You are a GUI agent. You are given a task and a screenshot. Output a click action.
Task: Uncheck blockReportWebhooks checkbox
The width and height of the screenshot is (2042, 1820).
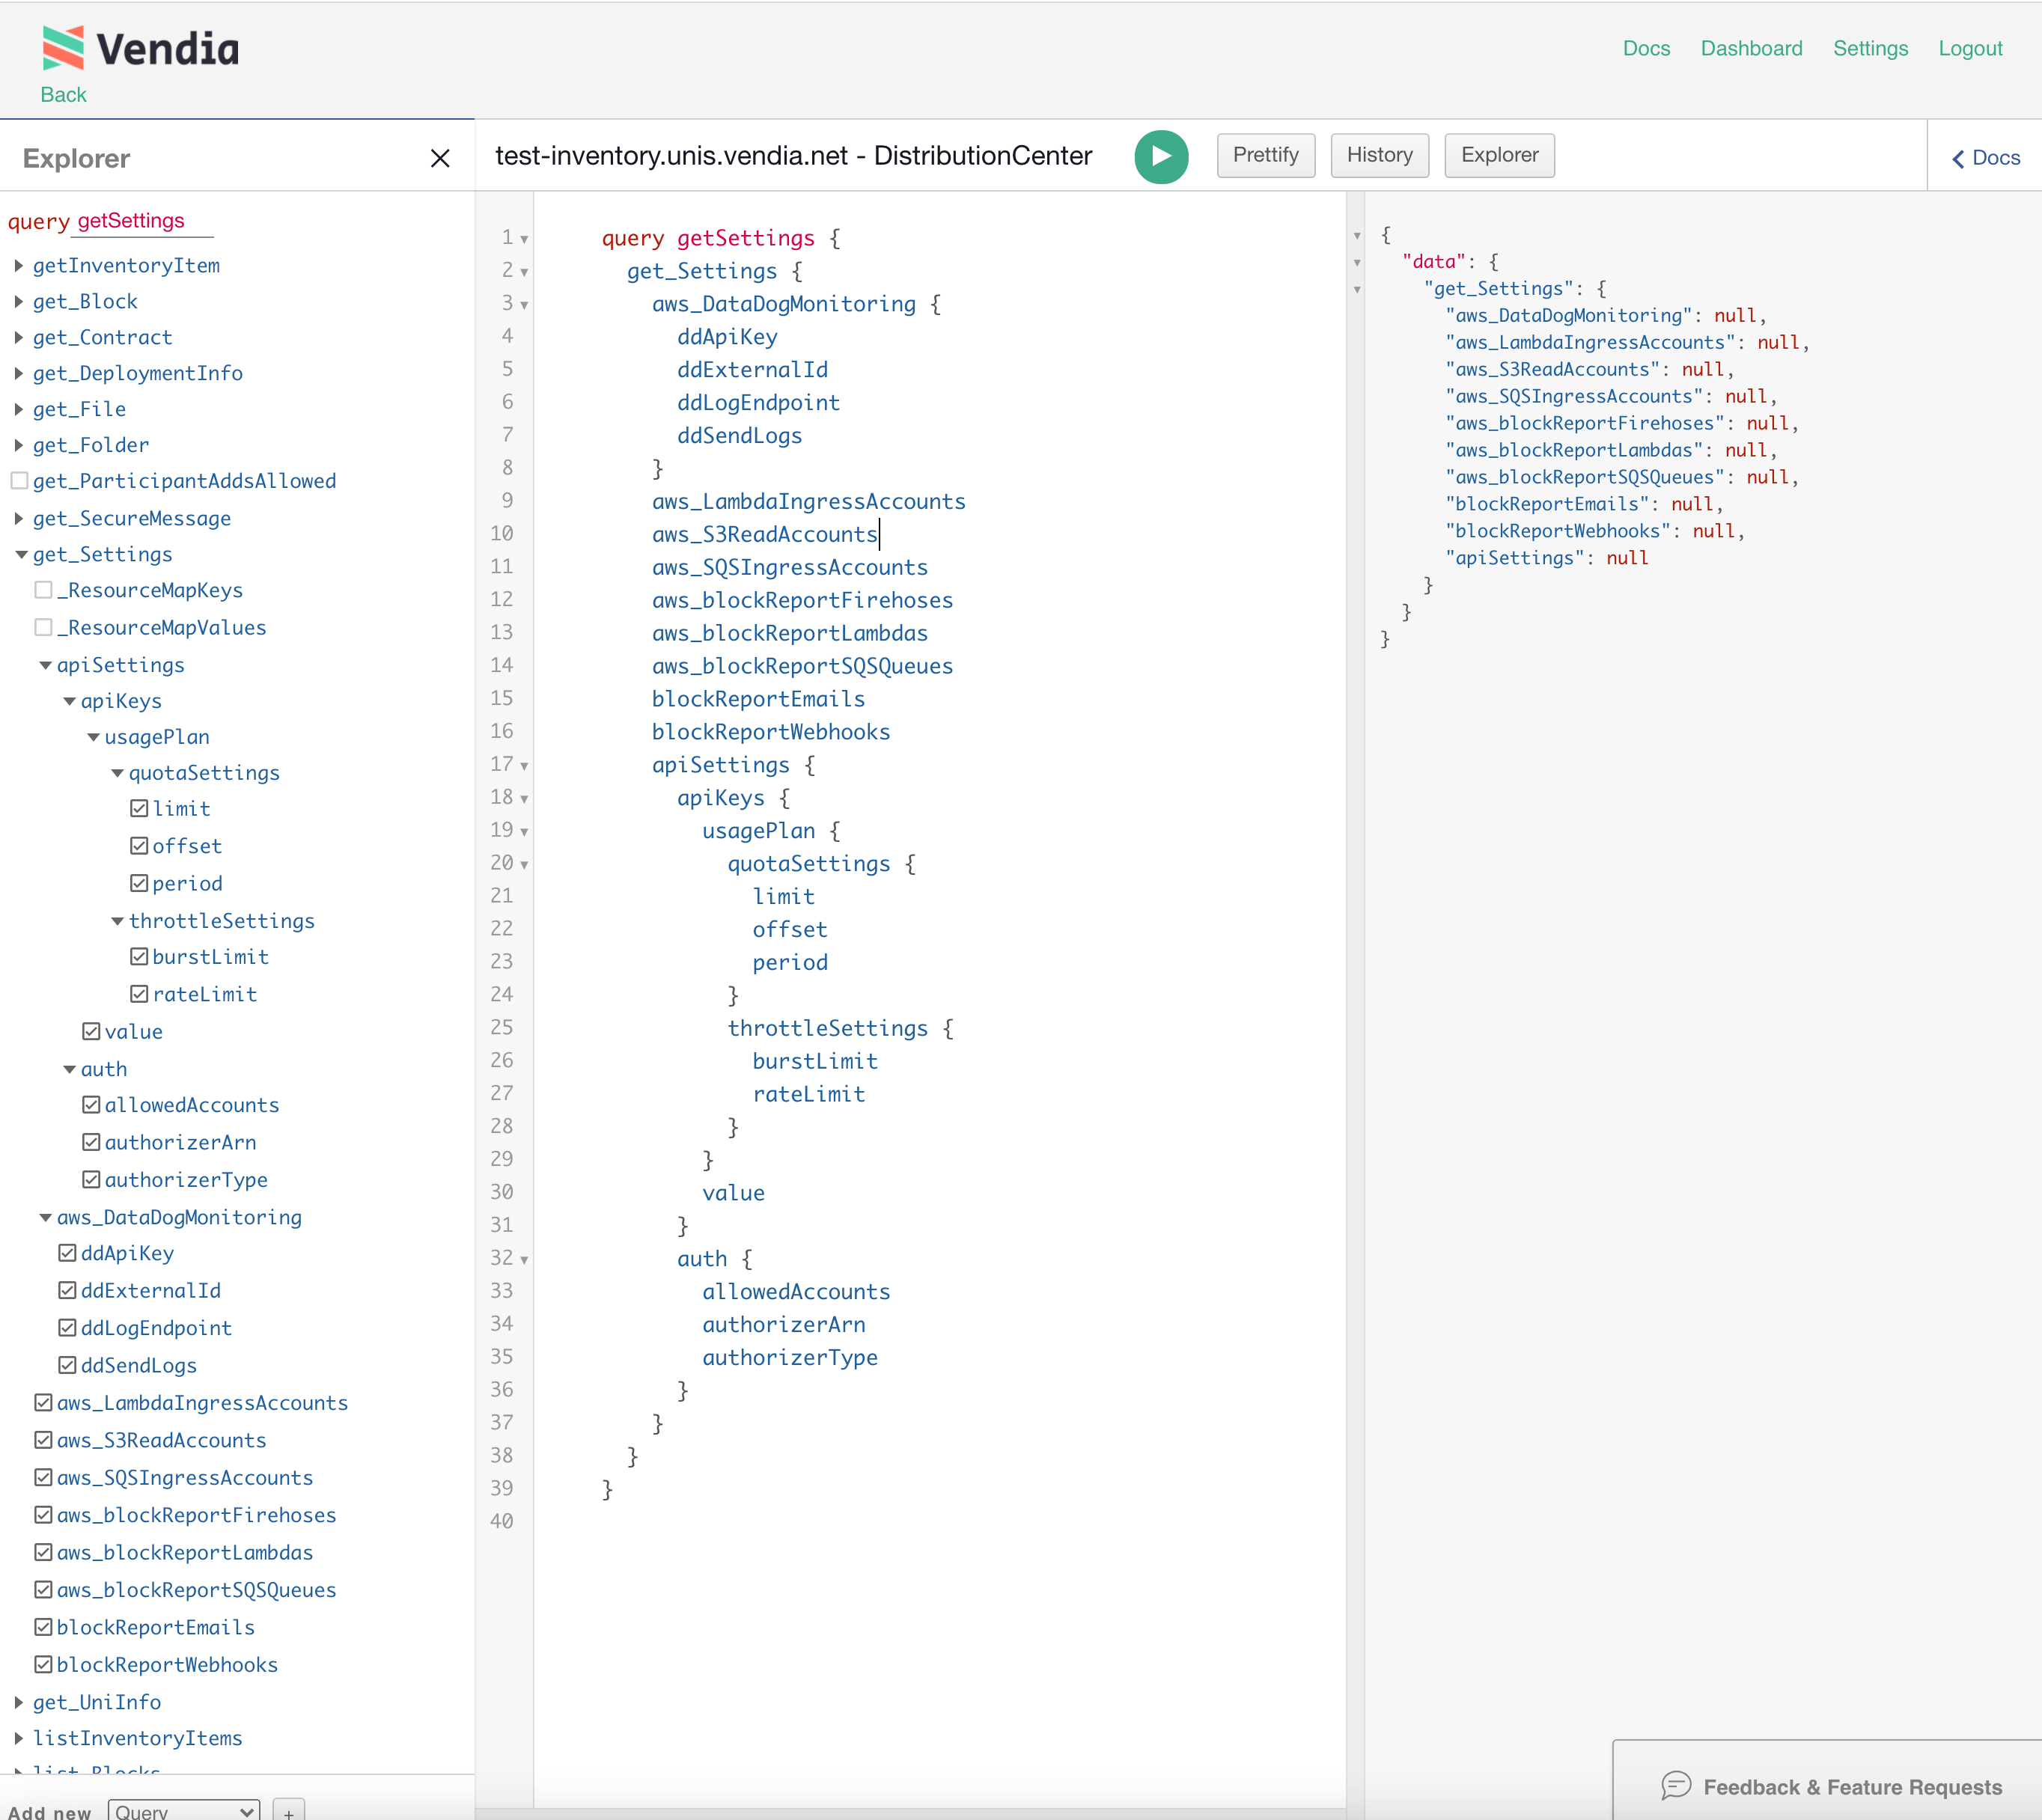point(43,1664)
